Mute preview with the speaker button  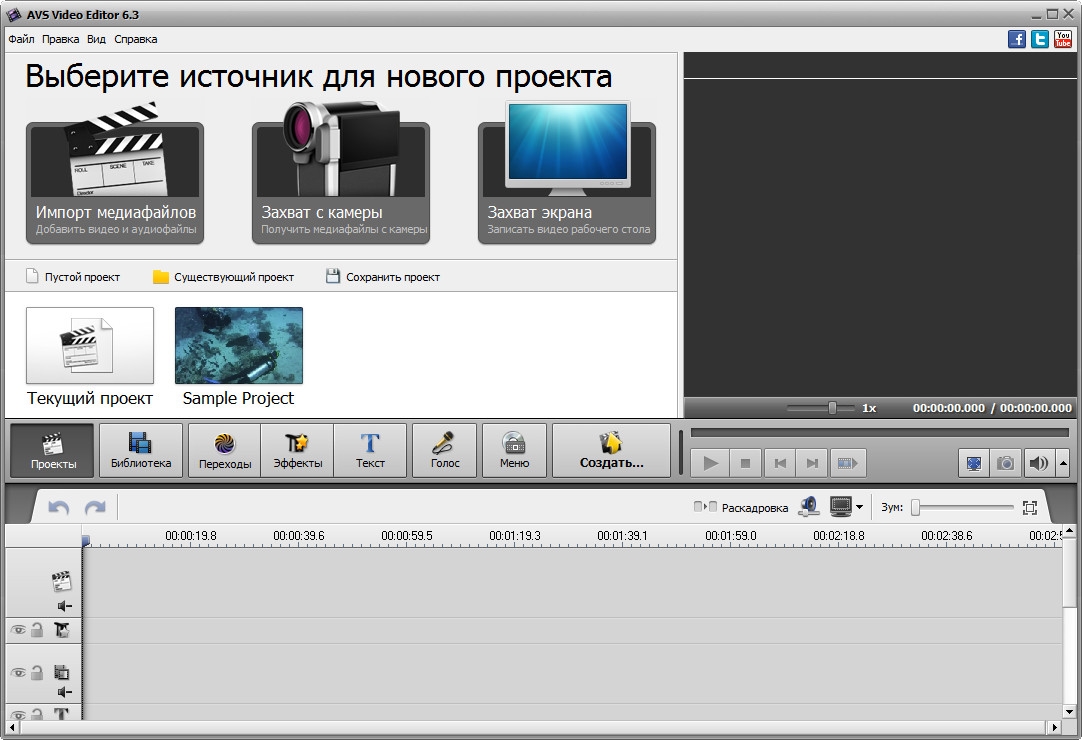pos(1038,463)
